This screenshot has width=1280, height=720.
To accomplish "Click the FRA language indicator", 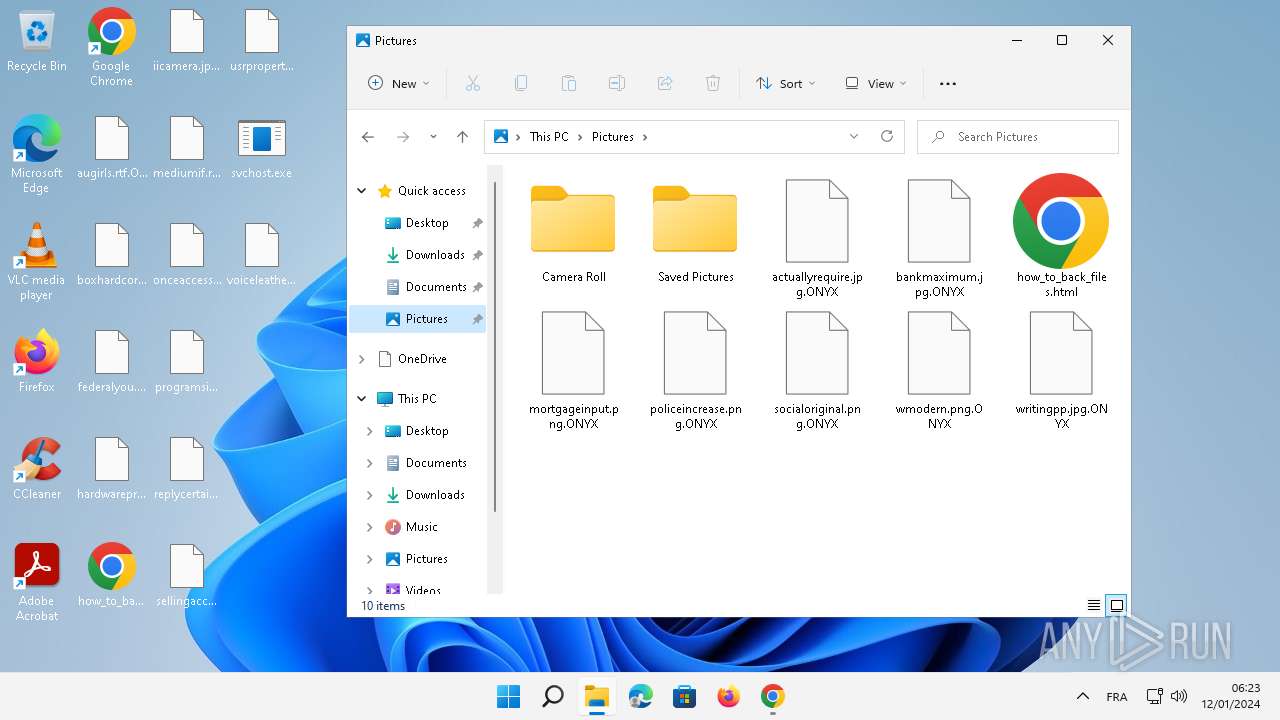I will [x=1117, y=697].
